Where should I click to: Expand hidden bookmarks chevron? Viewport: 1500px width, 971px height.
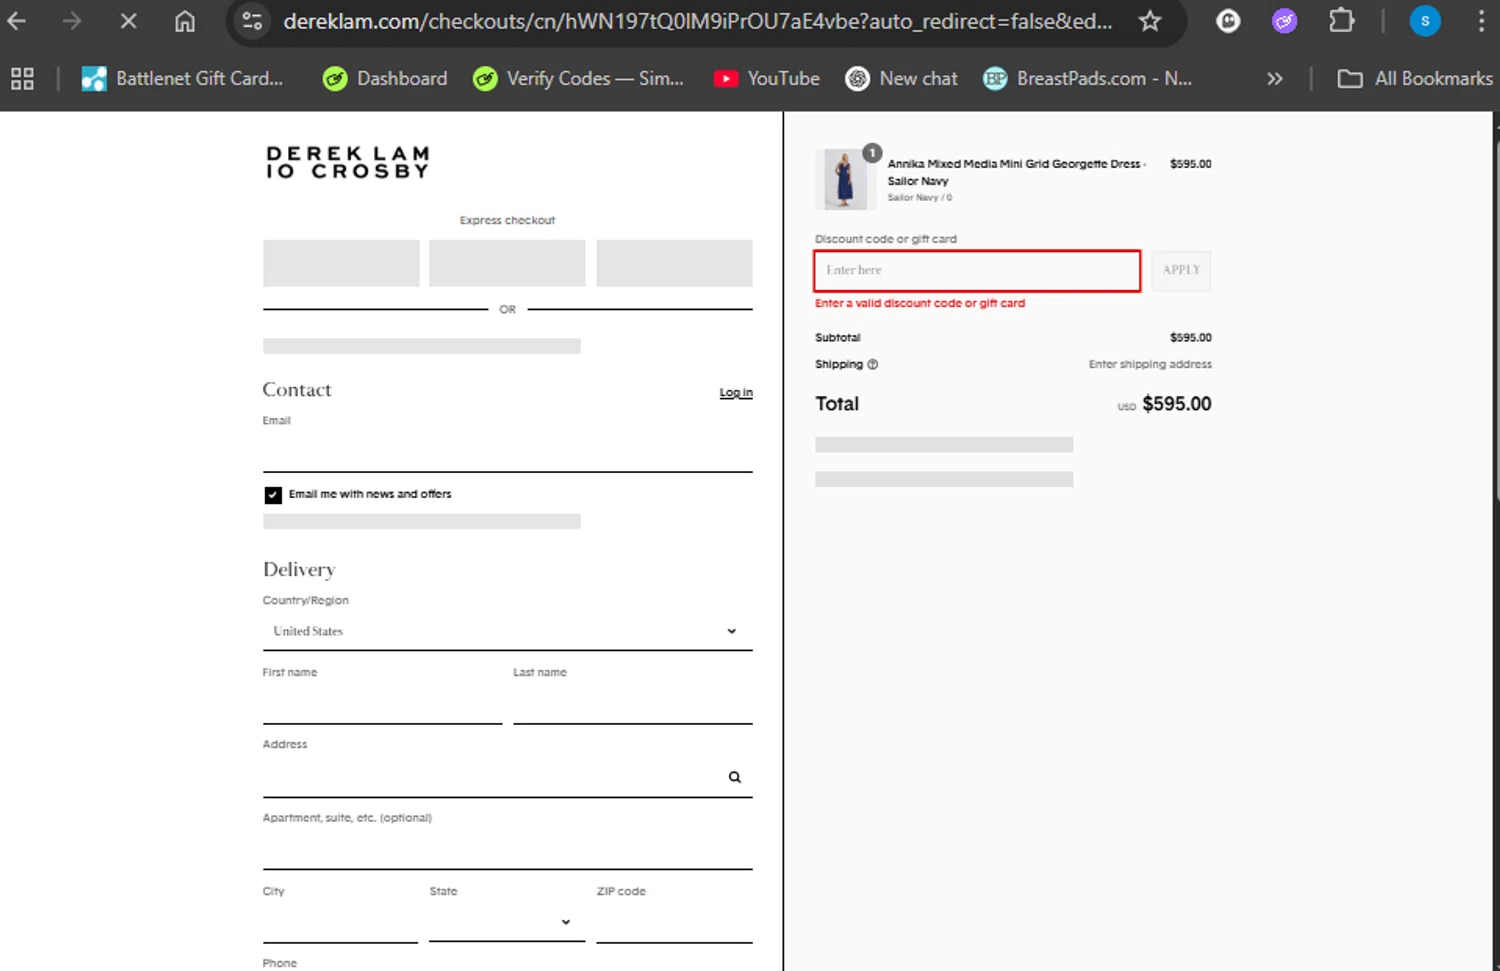tap(1274, 79)
